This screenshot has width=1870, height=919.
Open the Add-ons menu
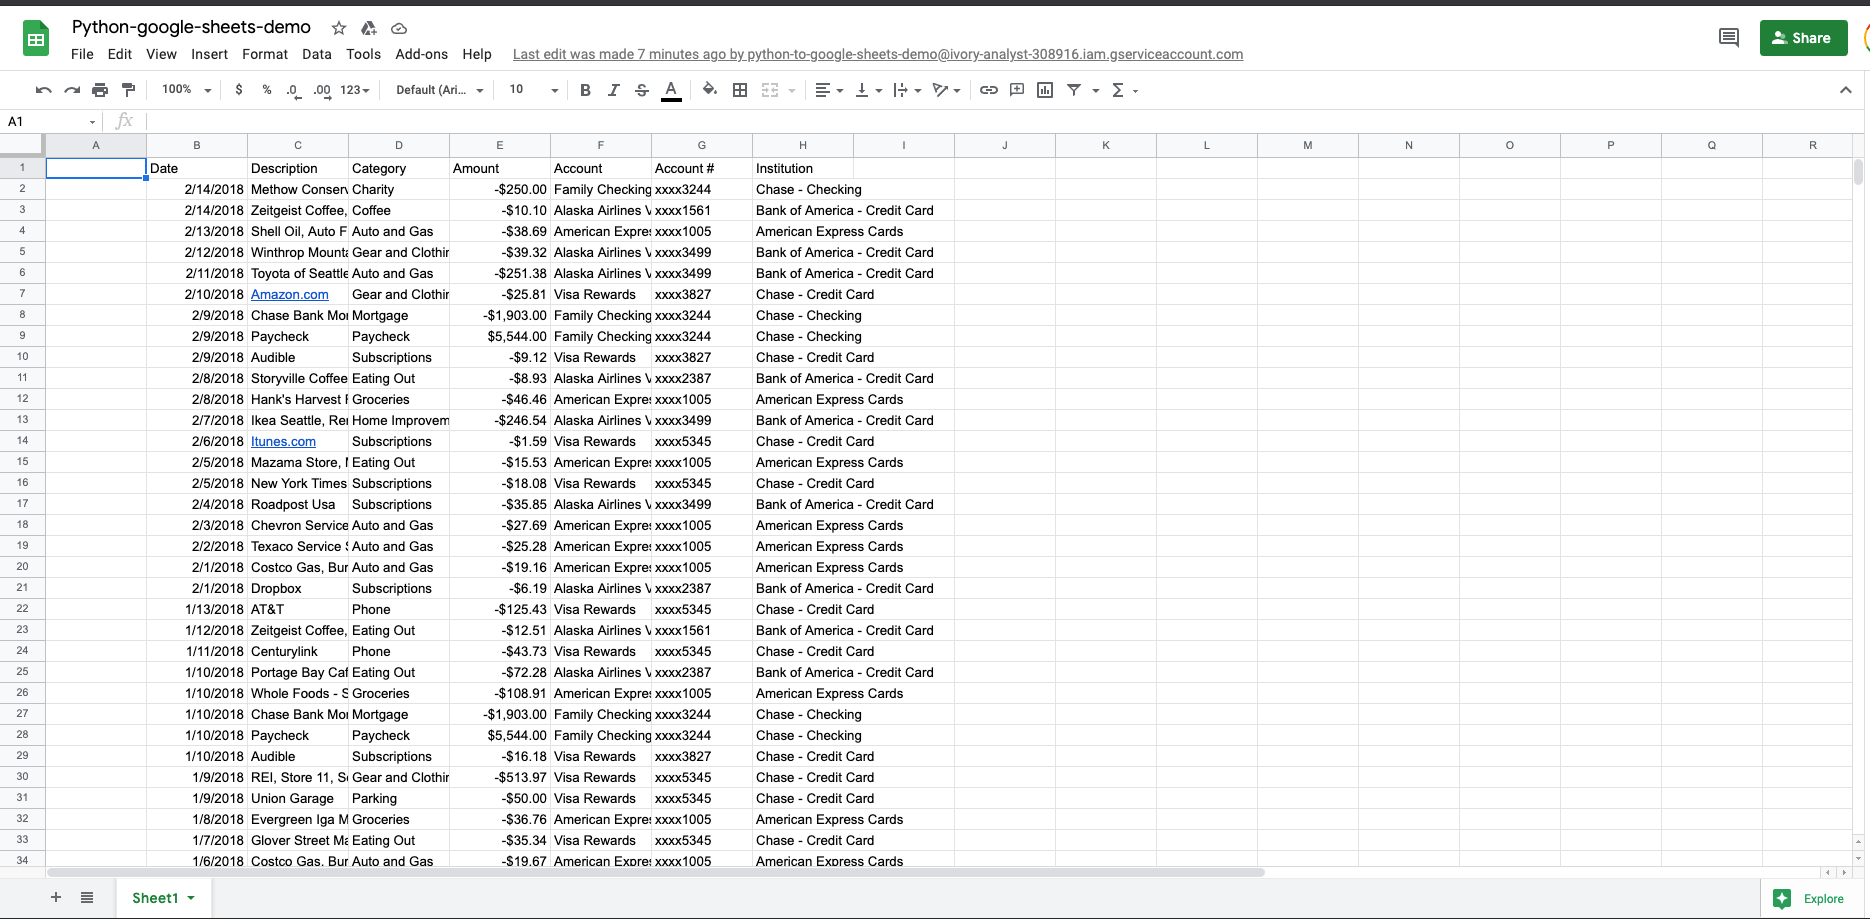[x=421, y=54]
